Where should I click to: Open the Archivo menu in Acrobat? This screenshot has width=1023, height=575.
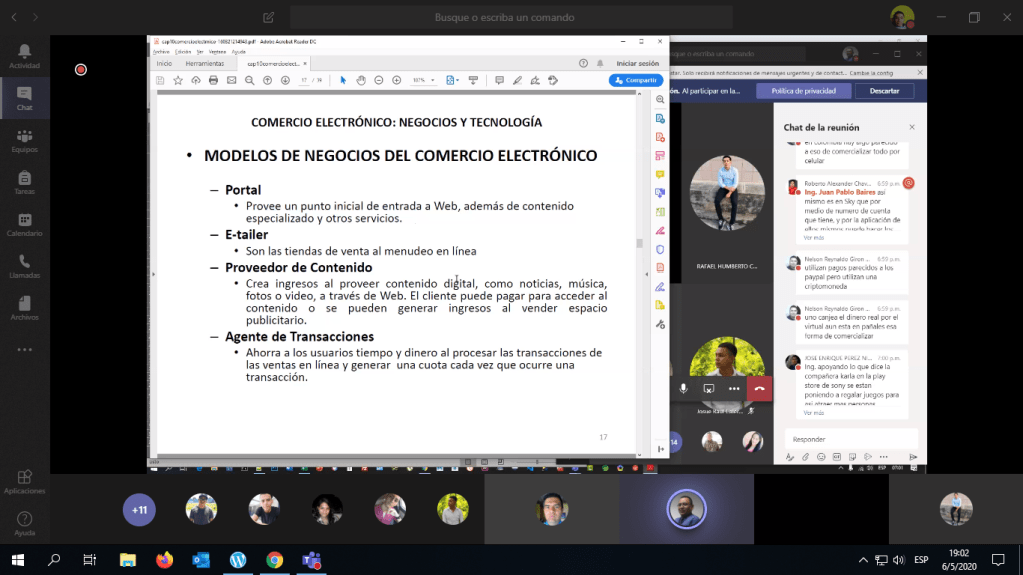160,51
